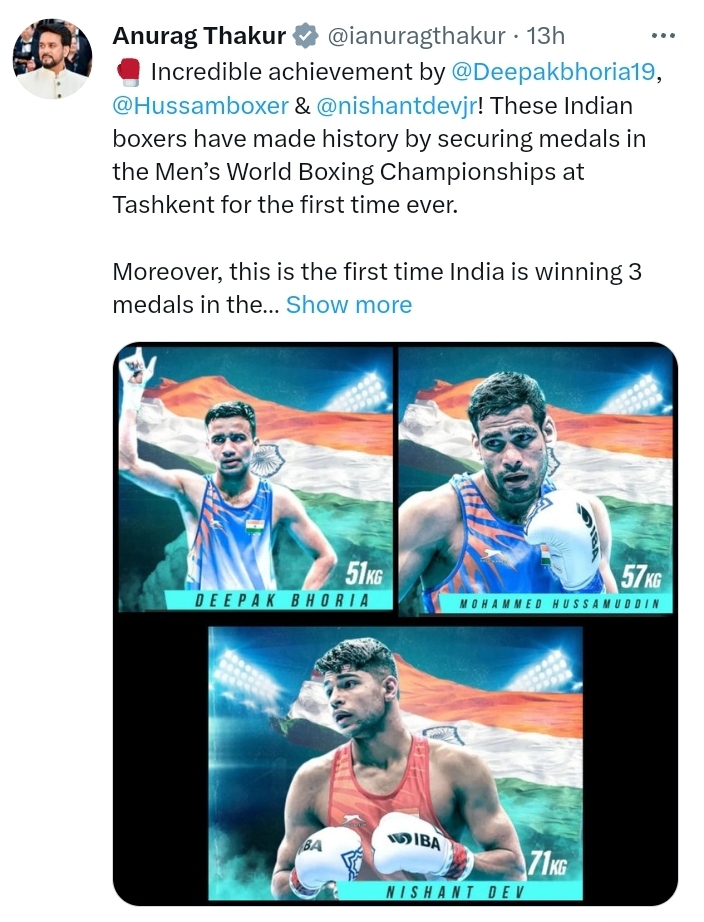Click the 71KG weight label
The width and height of the screenshot is (704, 922).
pos(546,863)
